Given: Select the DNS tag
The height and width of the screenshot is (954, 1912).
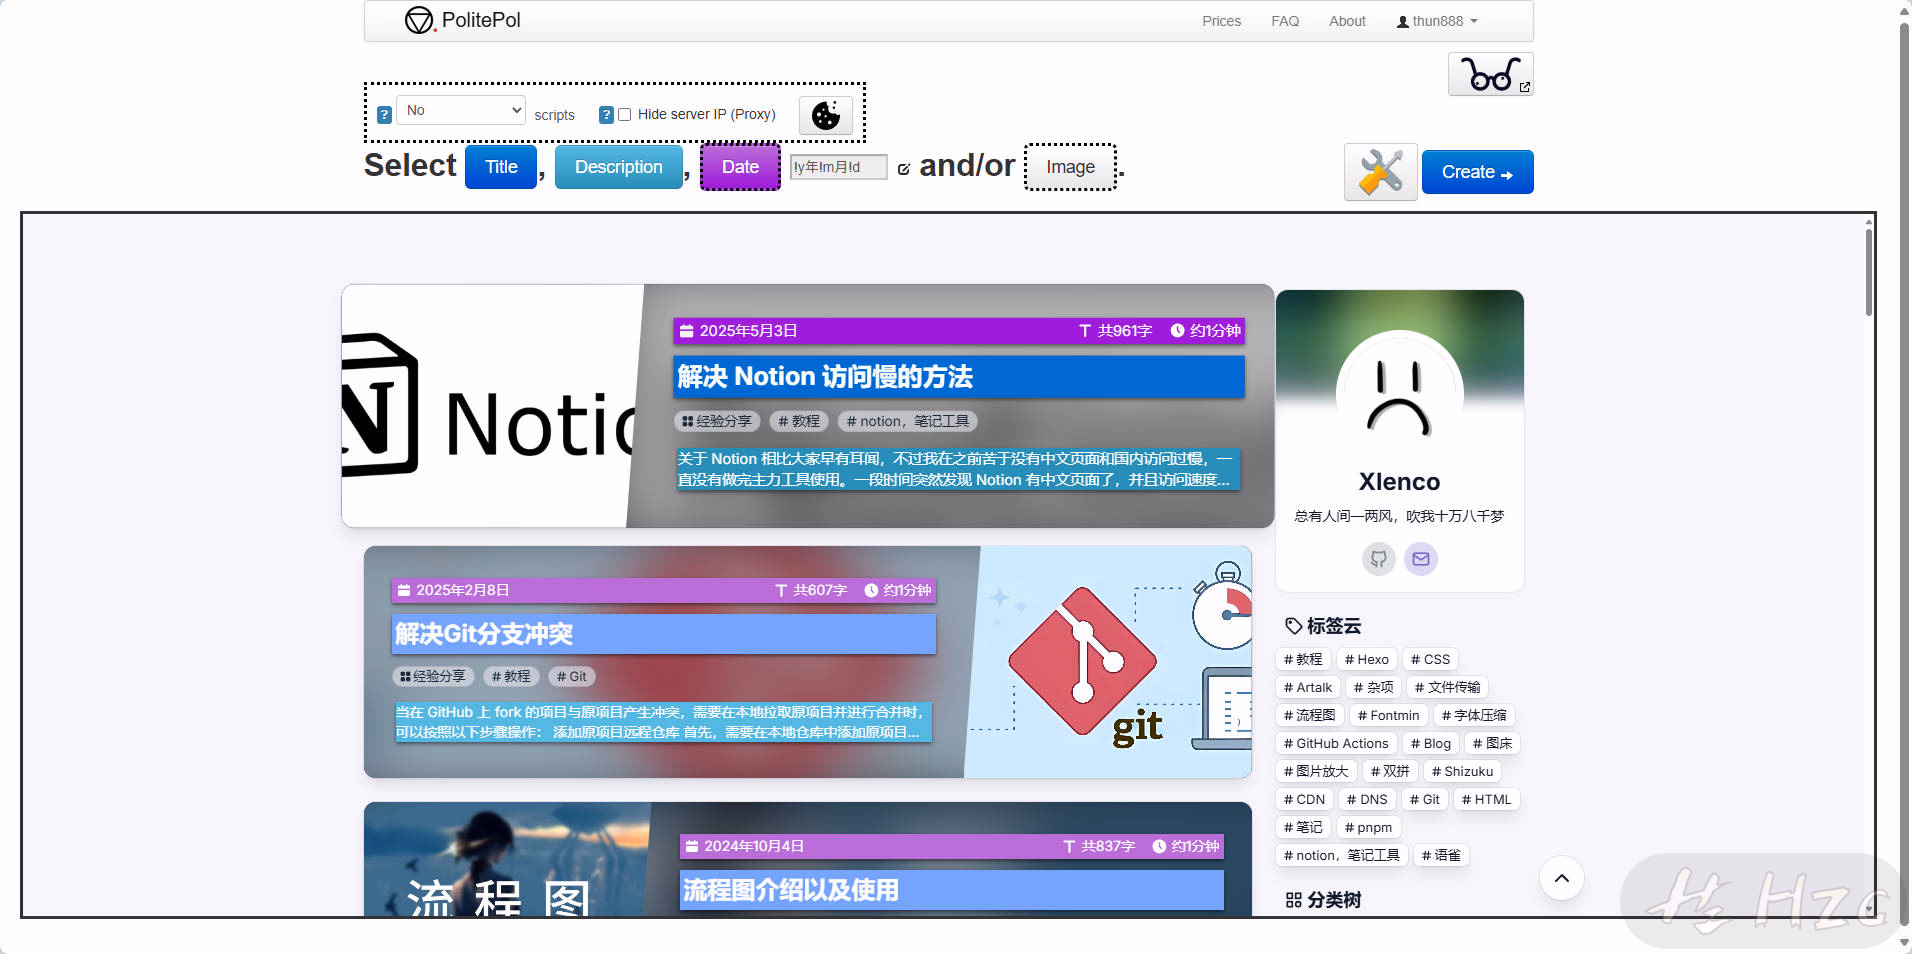Looking at the screenshot, I should tap(1367, 800).
